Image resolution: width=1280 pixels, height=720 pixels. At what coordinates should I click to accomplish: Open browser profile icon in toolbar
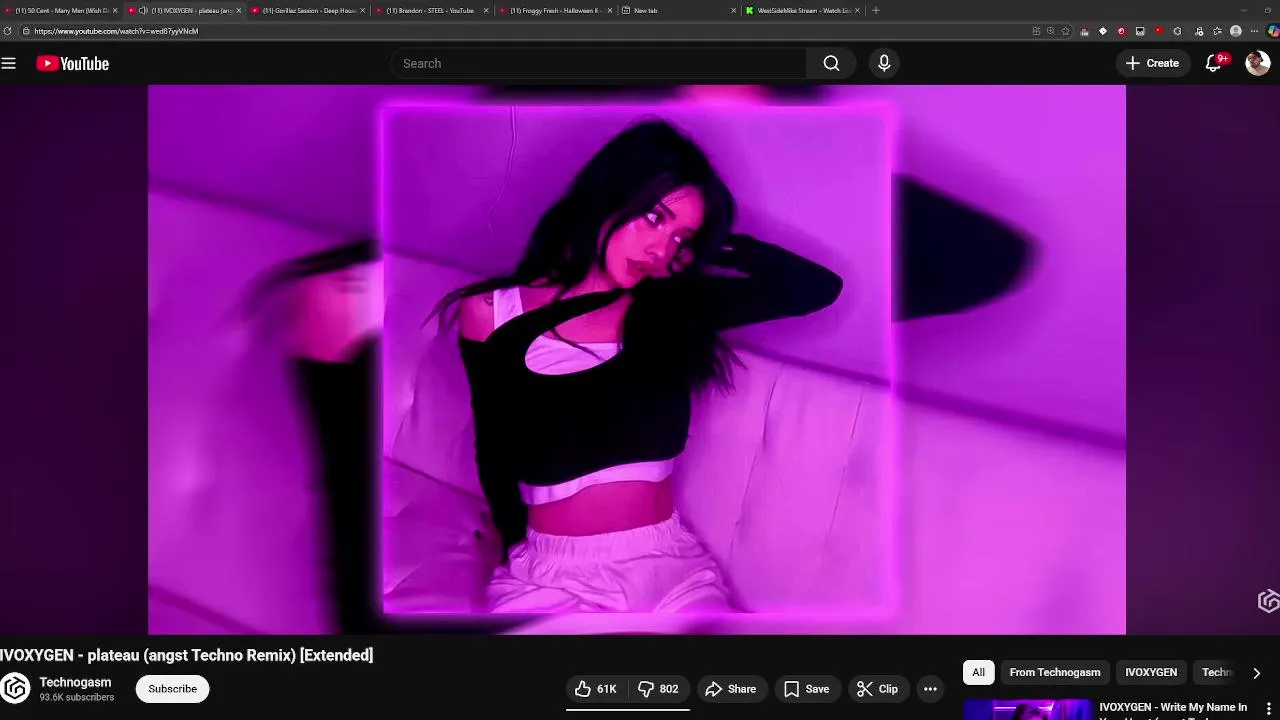(1236, 31)
